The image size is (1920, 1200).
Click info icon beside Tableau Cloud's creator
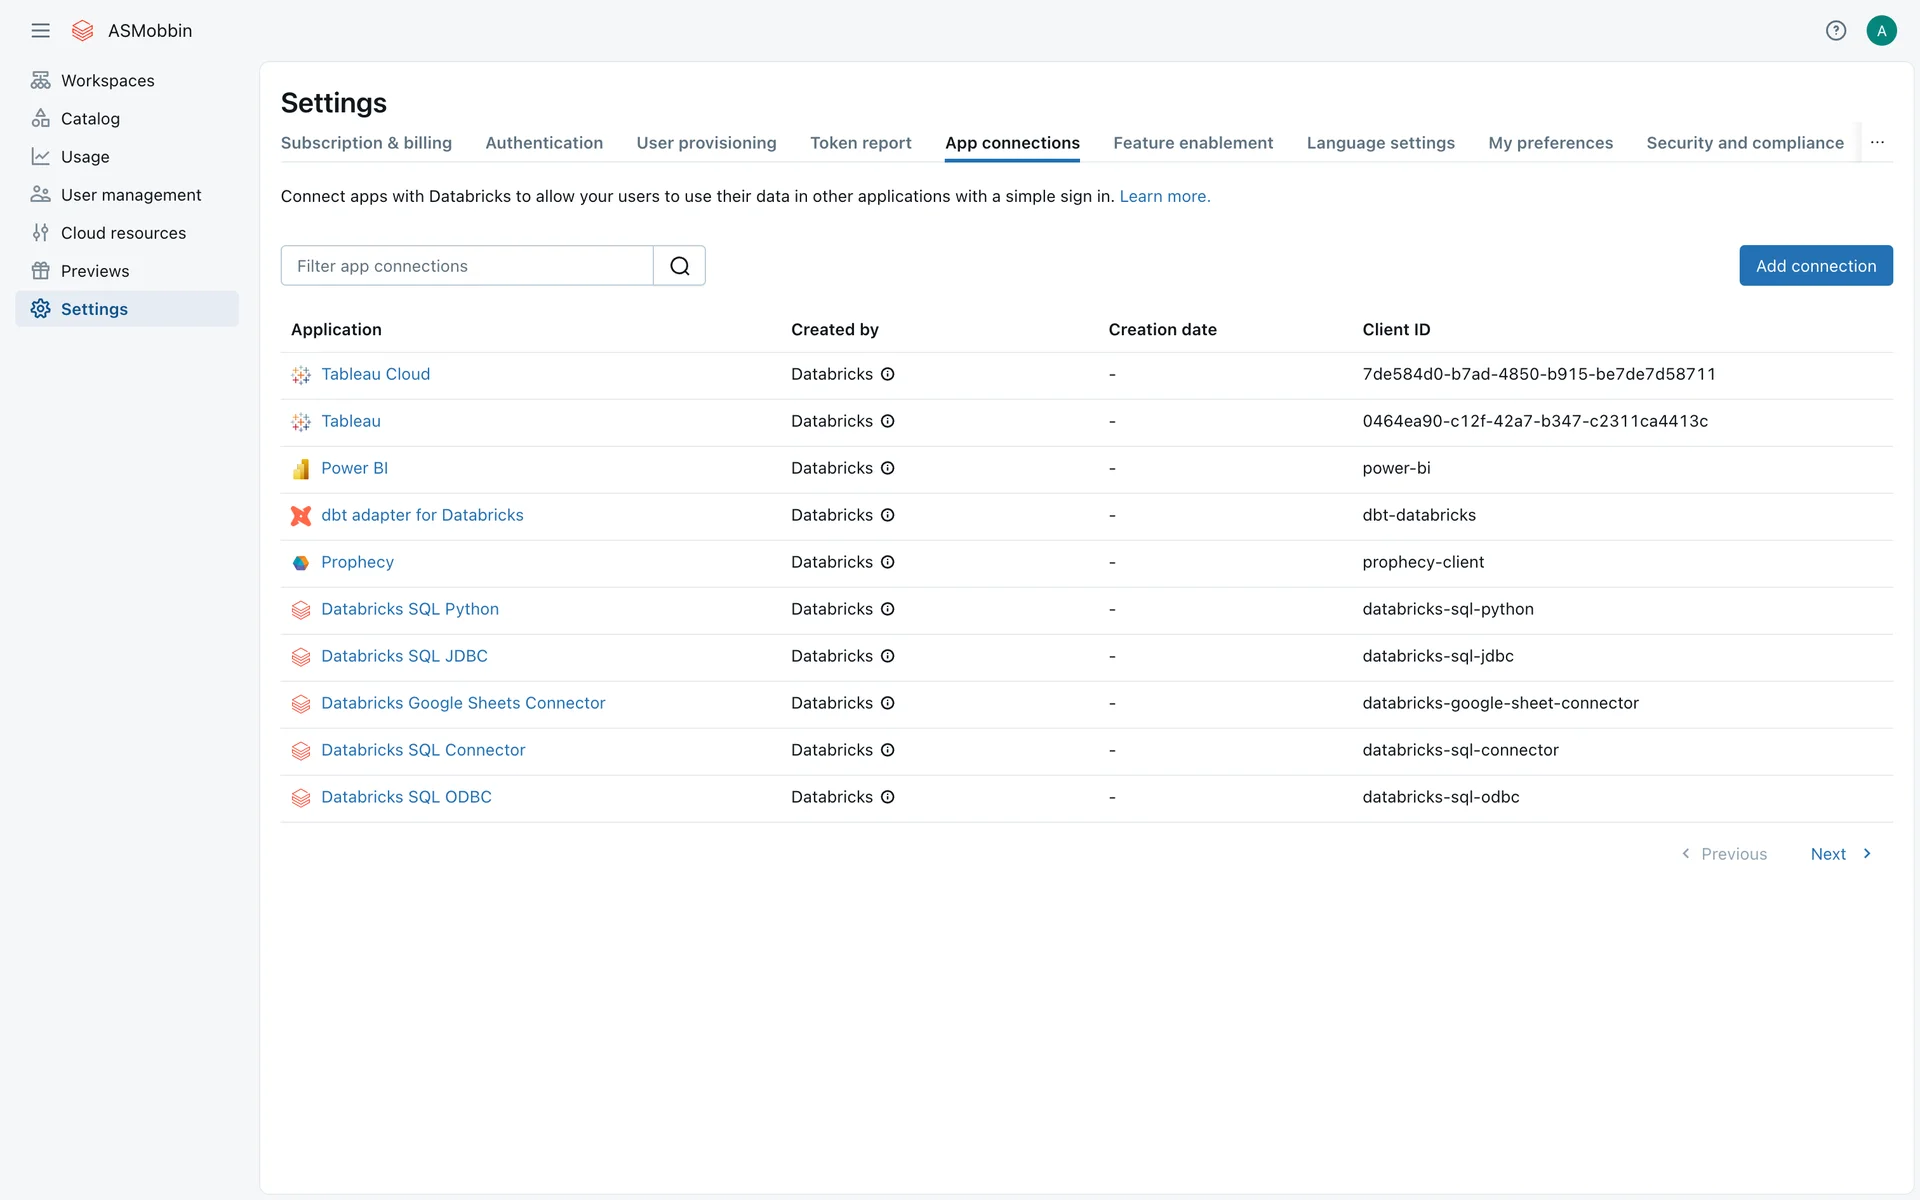(887, 374)
